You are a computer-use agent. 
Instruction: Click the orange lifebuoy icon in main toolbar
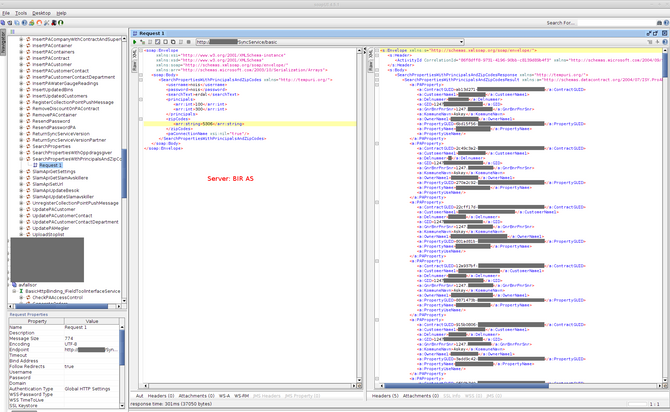coord(39,23)
